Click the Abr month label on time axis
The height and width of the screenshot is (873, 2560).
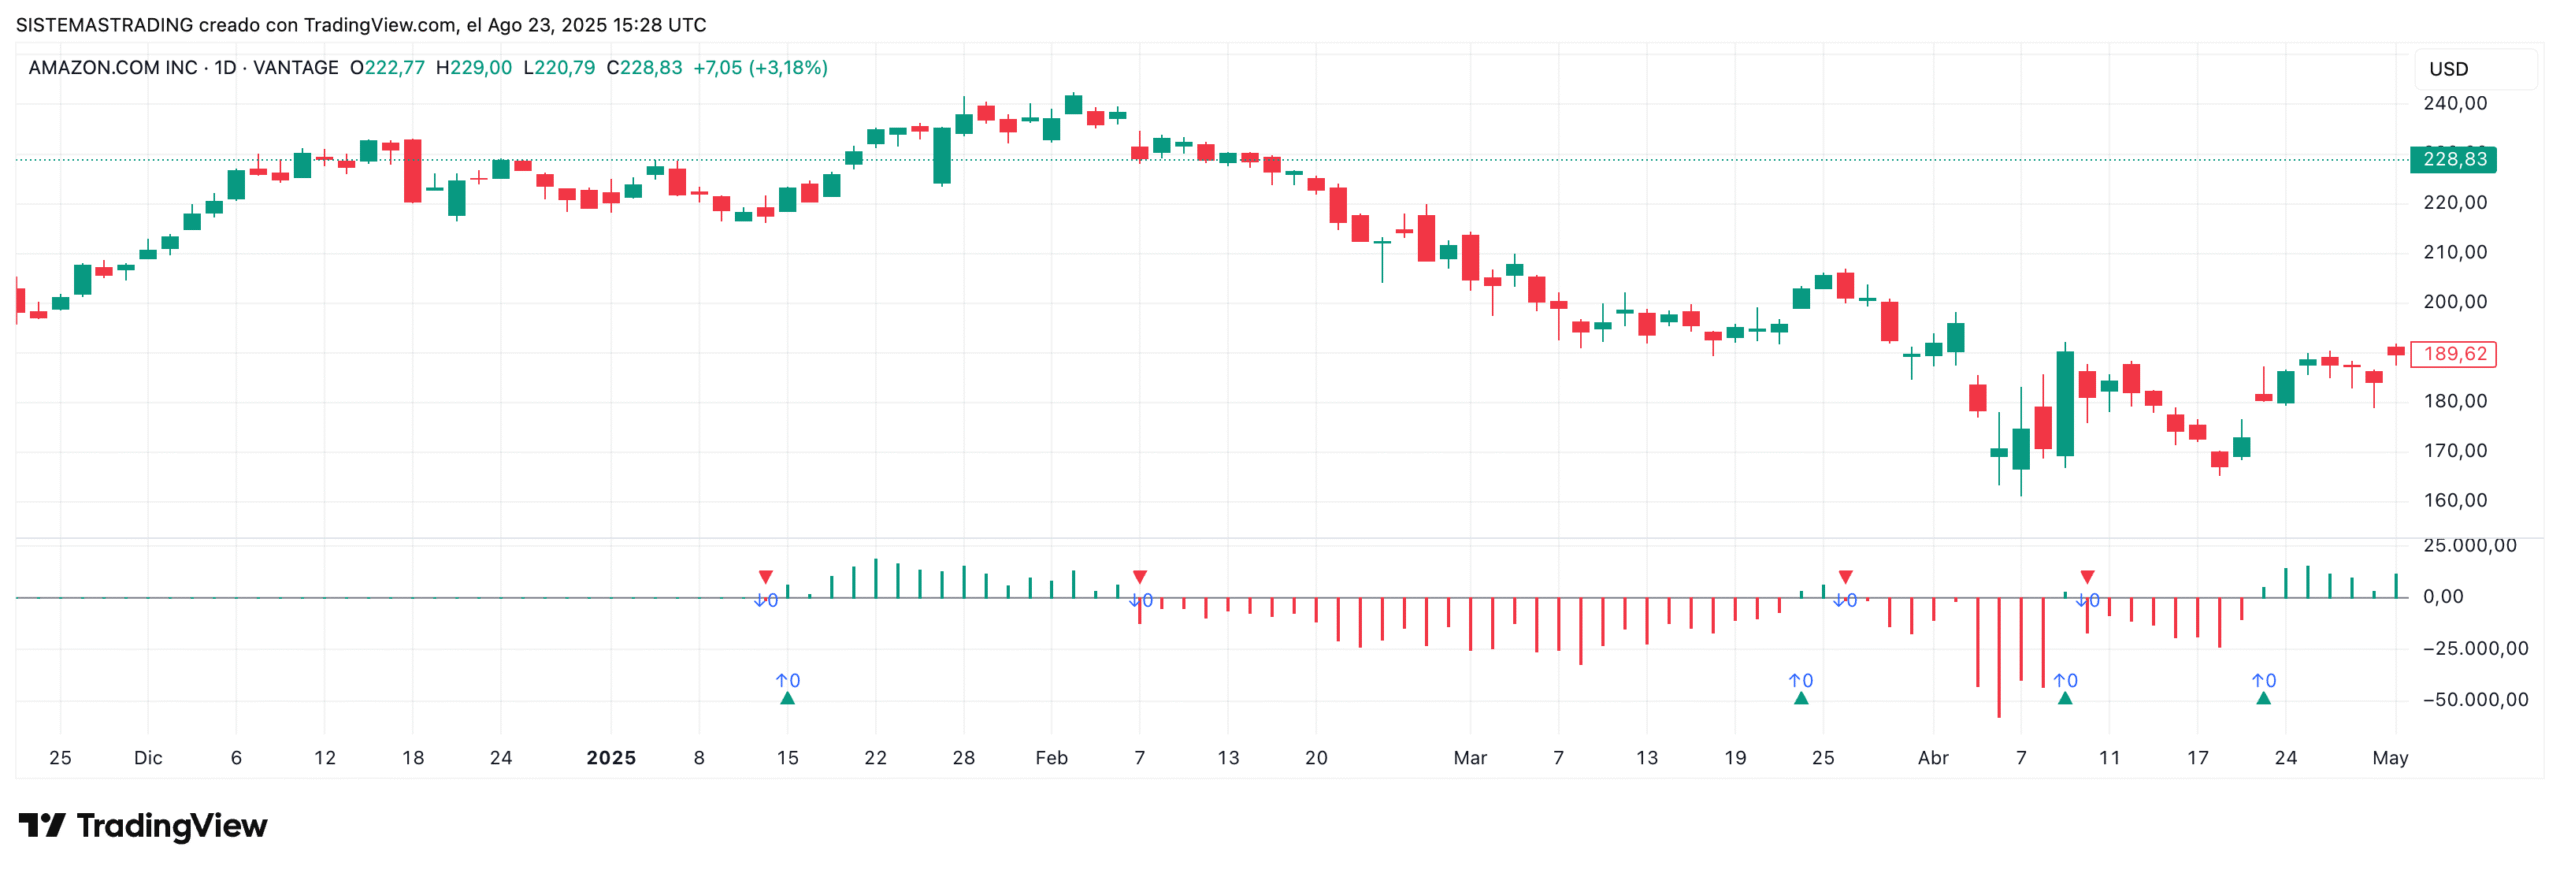1932,758
